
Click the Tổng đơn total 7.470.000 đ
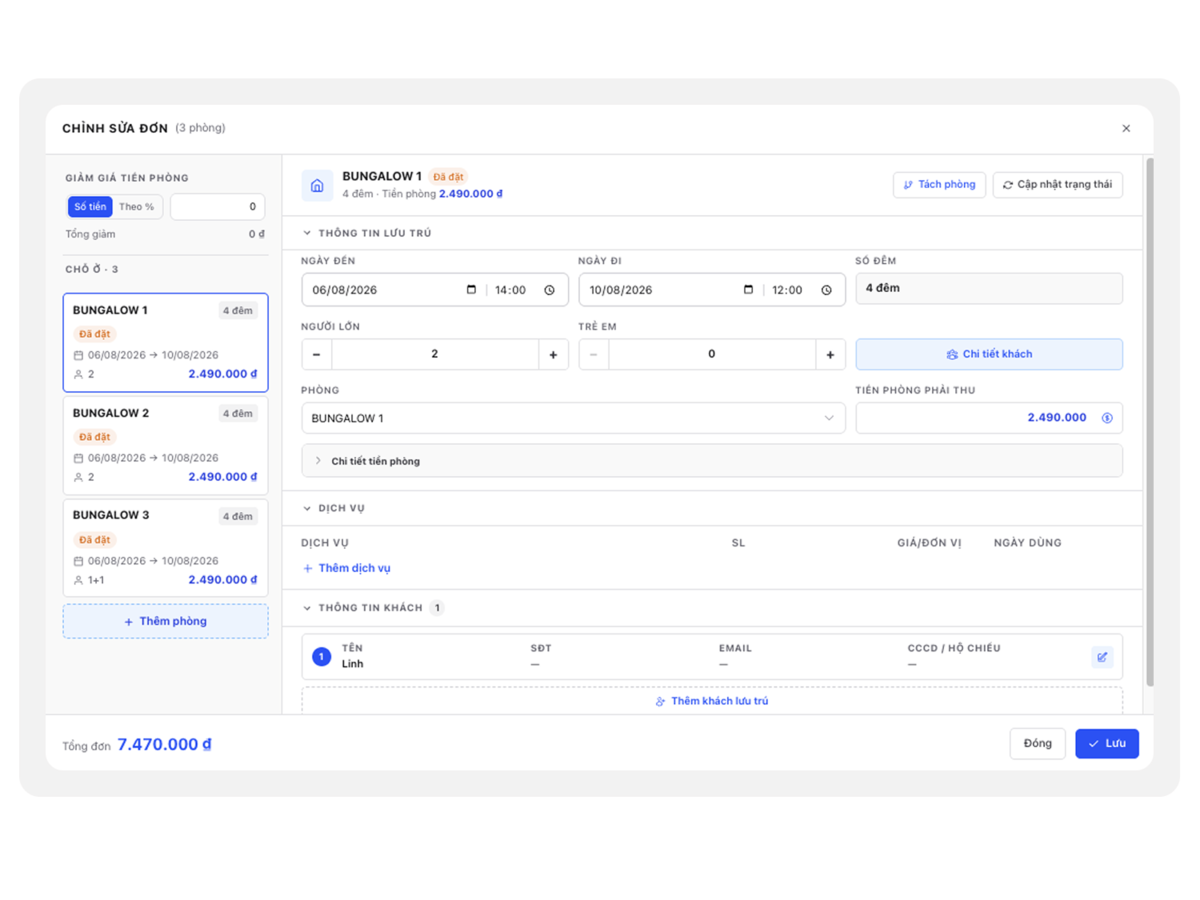click(165, 745)
